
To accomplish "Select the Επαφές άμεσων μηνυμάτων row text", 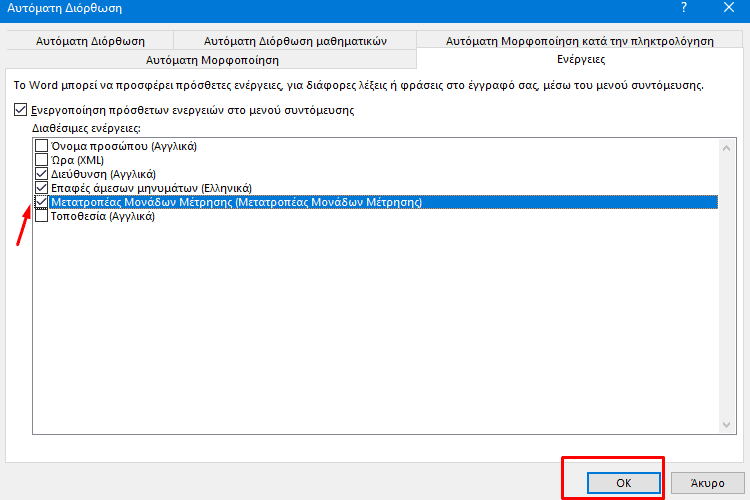I will 151,188.
